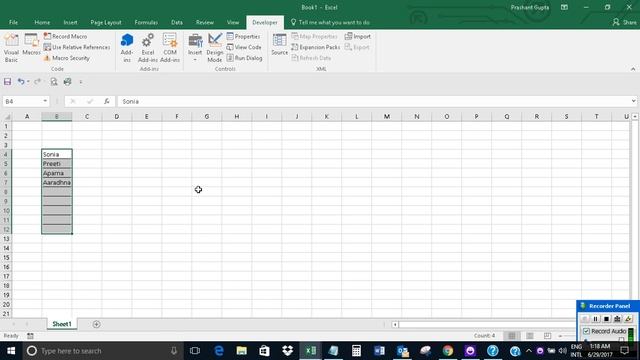The height and width of the screenshot is (360, 640).
Task: Switch to Page Layout view in status bar
Action: tap(529, 336)
